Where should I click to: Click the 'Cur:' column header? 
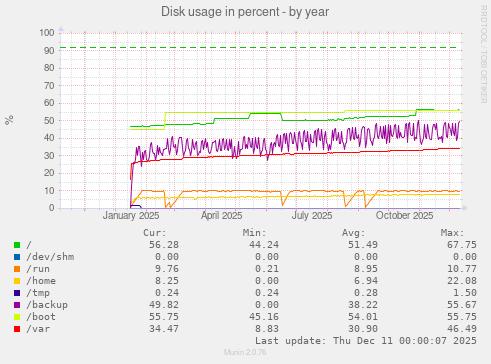pyautogui.click(x=155, y=233)
